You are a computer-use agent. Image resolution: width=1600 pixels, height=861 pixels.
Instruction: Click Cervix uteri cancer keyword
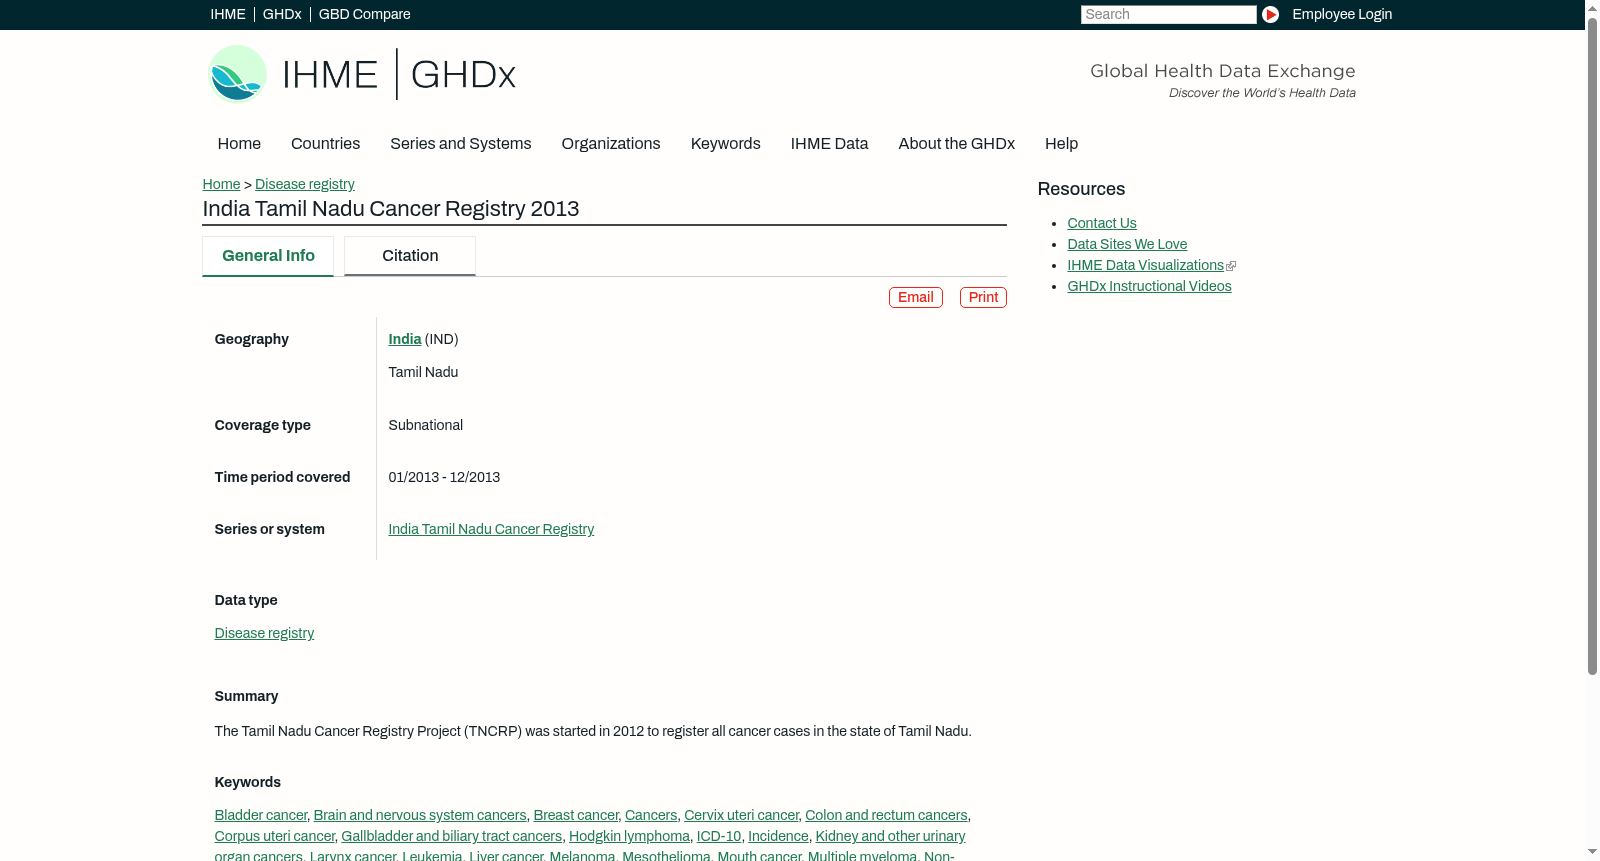coord(741,815)
